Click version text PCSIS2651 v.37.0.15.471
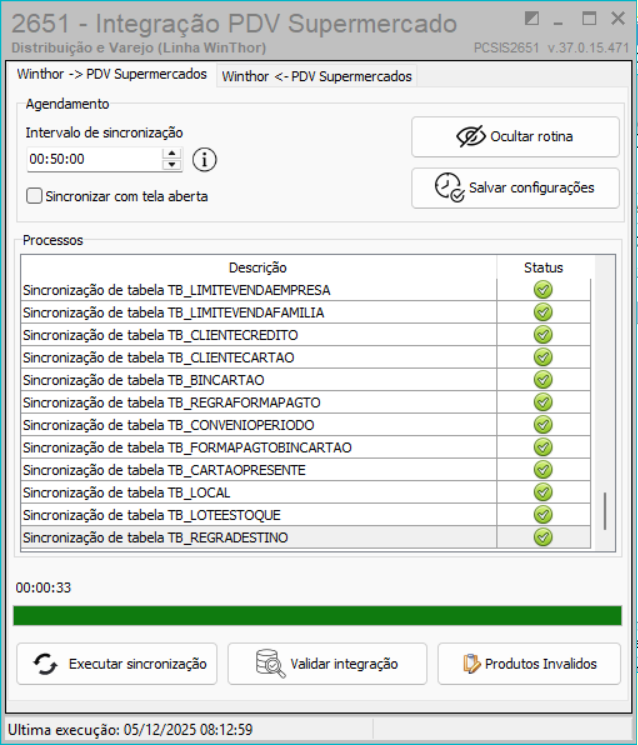 click(551, 48)
